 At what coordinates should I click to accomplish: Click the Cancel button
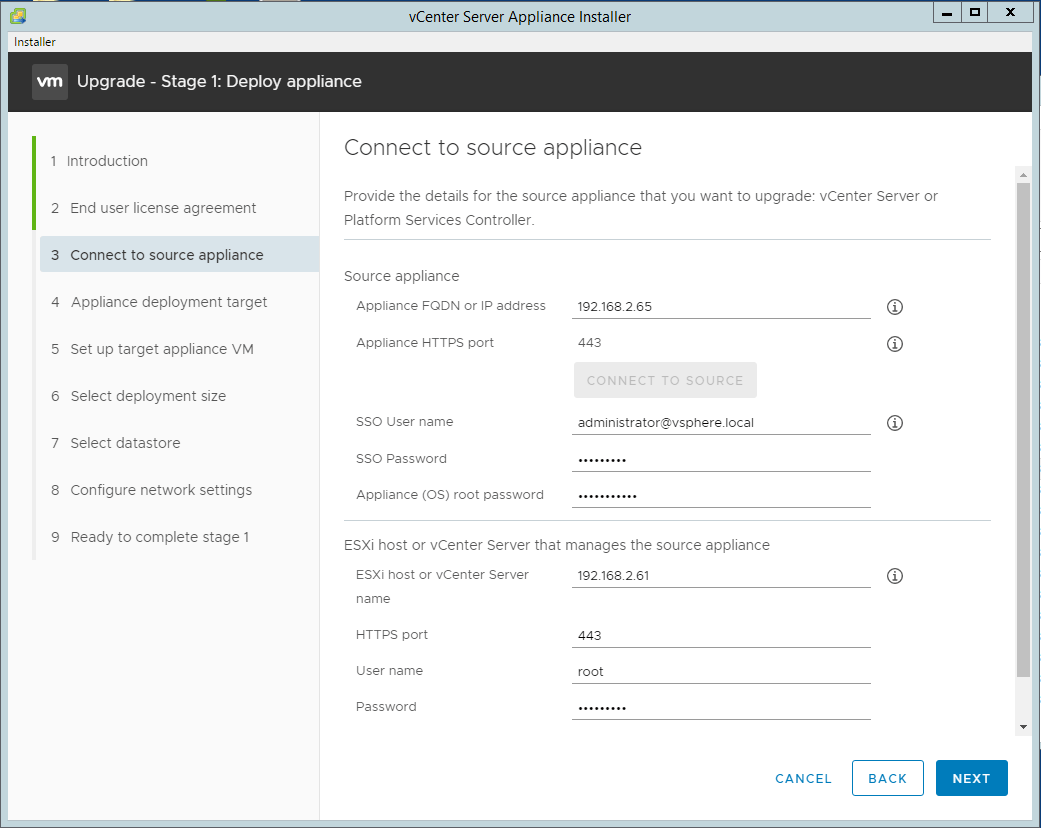pos(803,778)
